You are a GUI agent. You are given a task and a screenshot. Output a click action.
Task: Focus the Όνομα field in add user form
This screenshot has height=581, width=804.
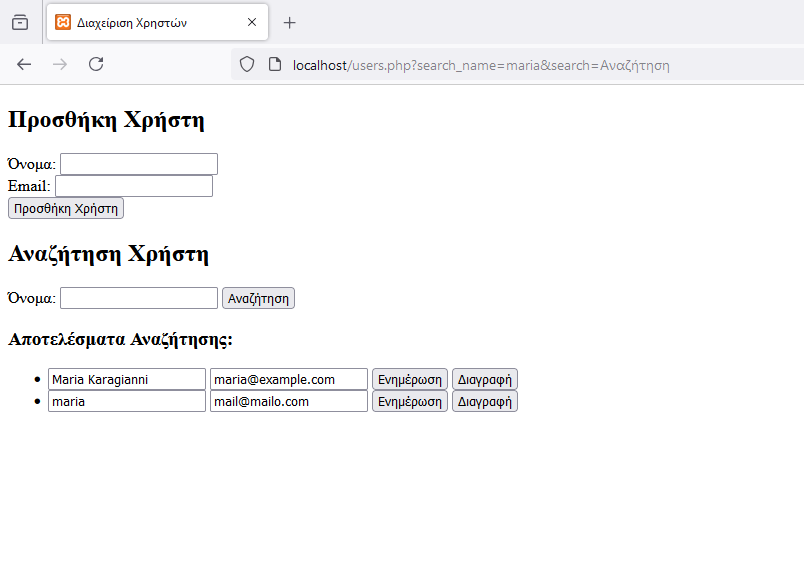(139, 164)
